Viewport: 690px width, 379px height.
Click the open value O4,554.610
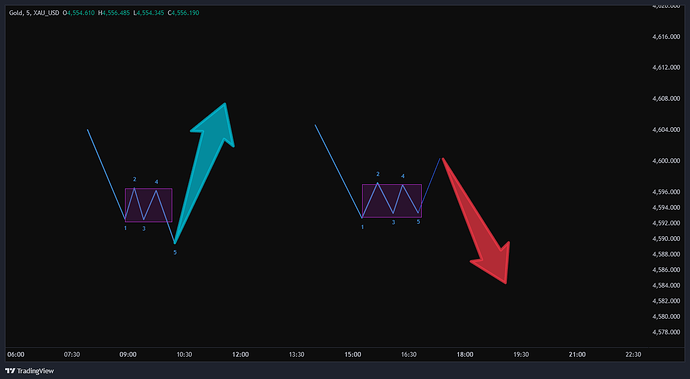point(79,13)
